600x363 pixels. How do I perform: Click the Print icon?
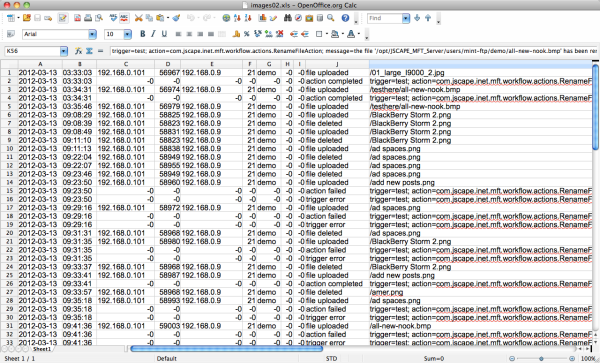click(x=88, y=18)
